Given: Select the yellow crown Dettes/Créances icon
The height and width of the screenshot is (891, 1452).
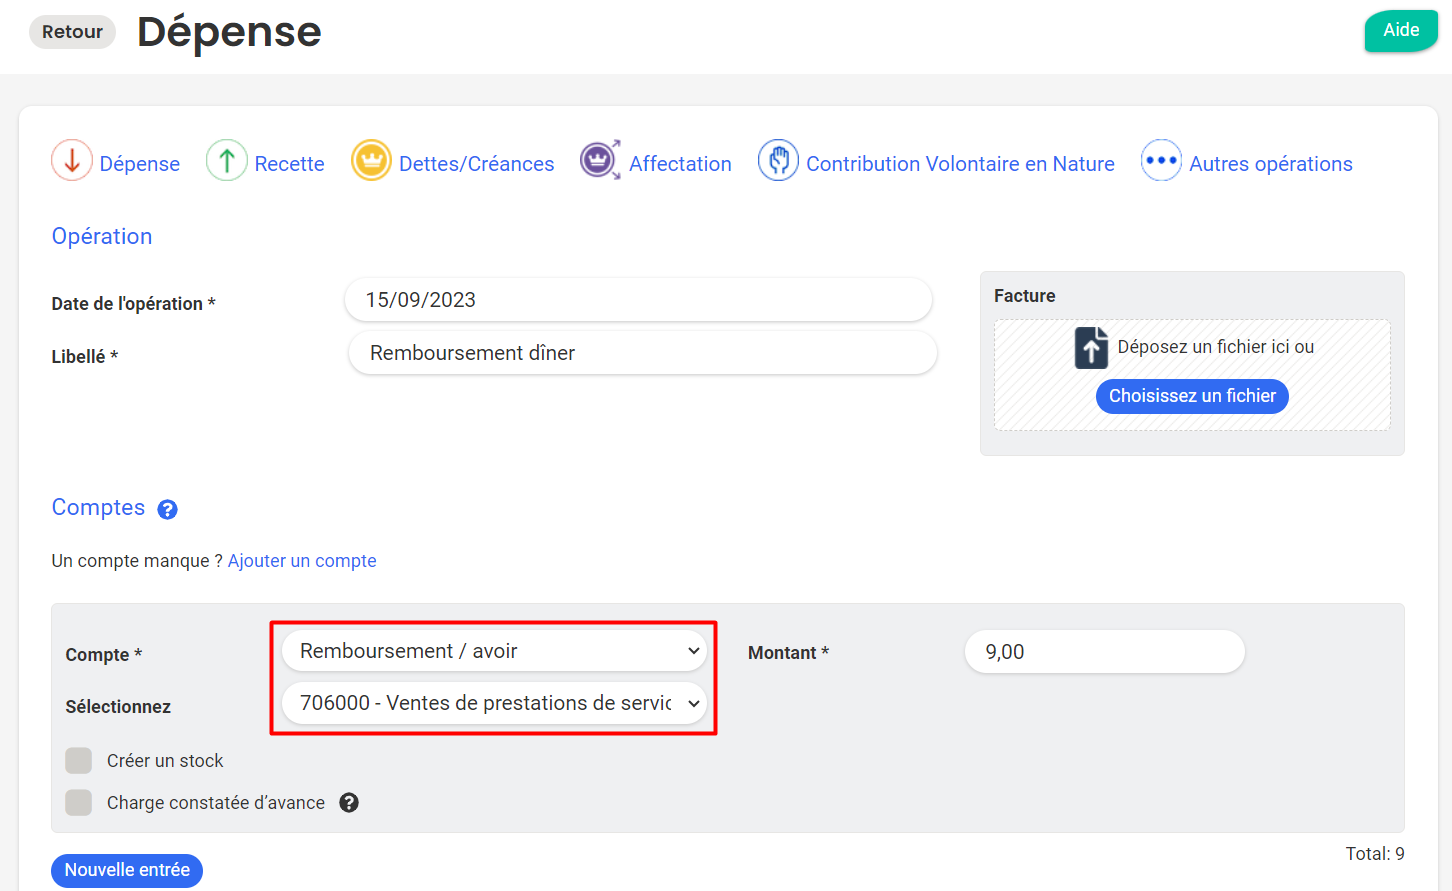Looking at the screenshot, I should (x=371, y=161).
